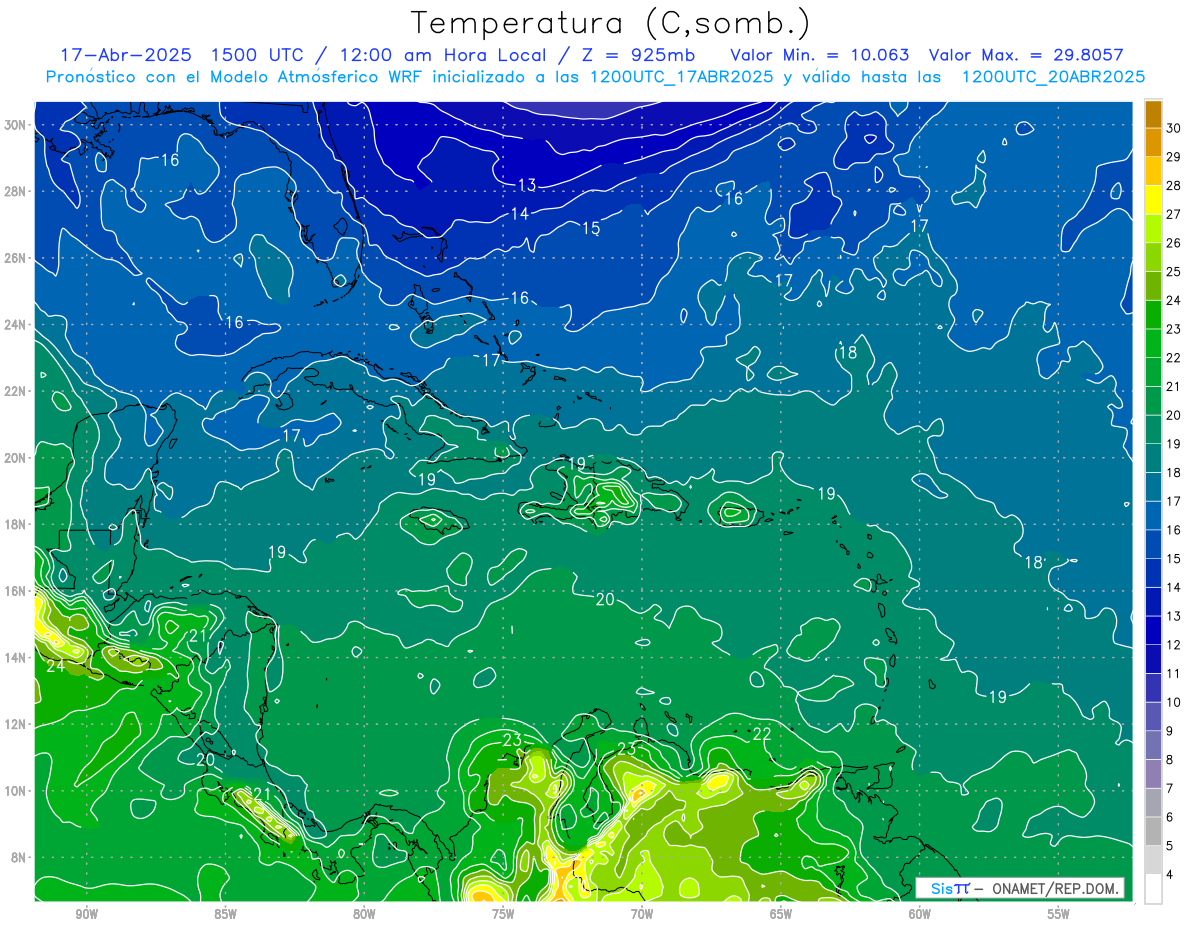The image size is (1200, 927).
Task: Pick the yellow legend band between 27 and 28
Action: 1153,199
